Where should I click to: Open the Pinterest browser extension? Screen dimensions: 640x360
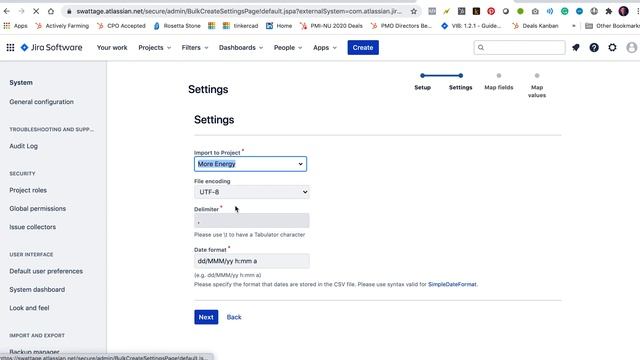[491, 11]
